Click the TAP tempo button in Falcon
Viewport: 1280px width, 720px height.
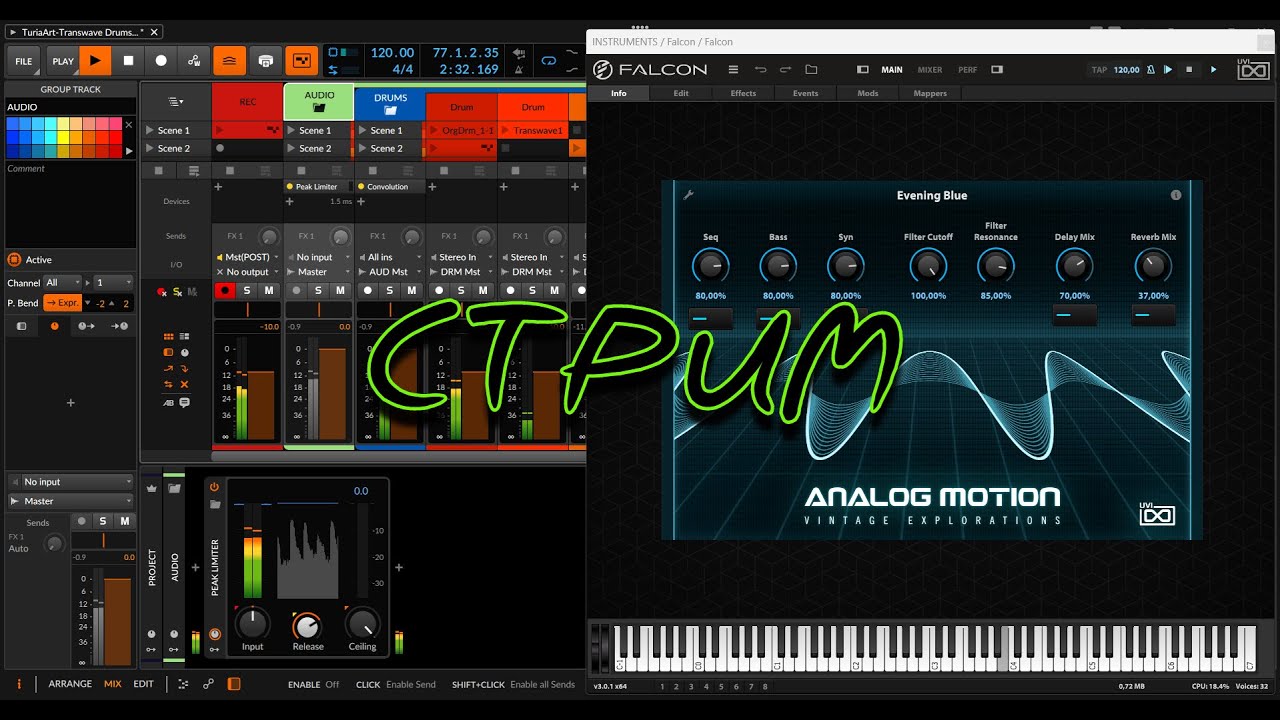coord(1099,70)
